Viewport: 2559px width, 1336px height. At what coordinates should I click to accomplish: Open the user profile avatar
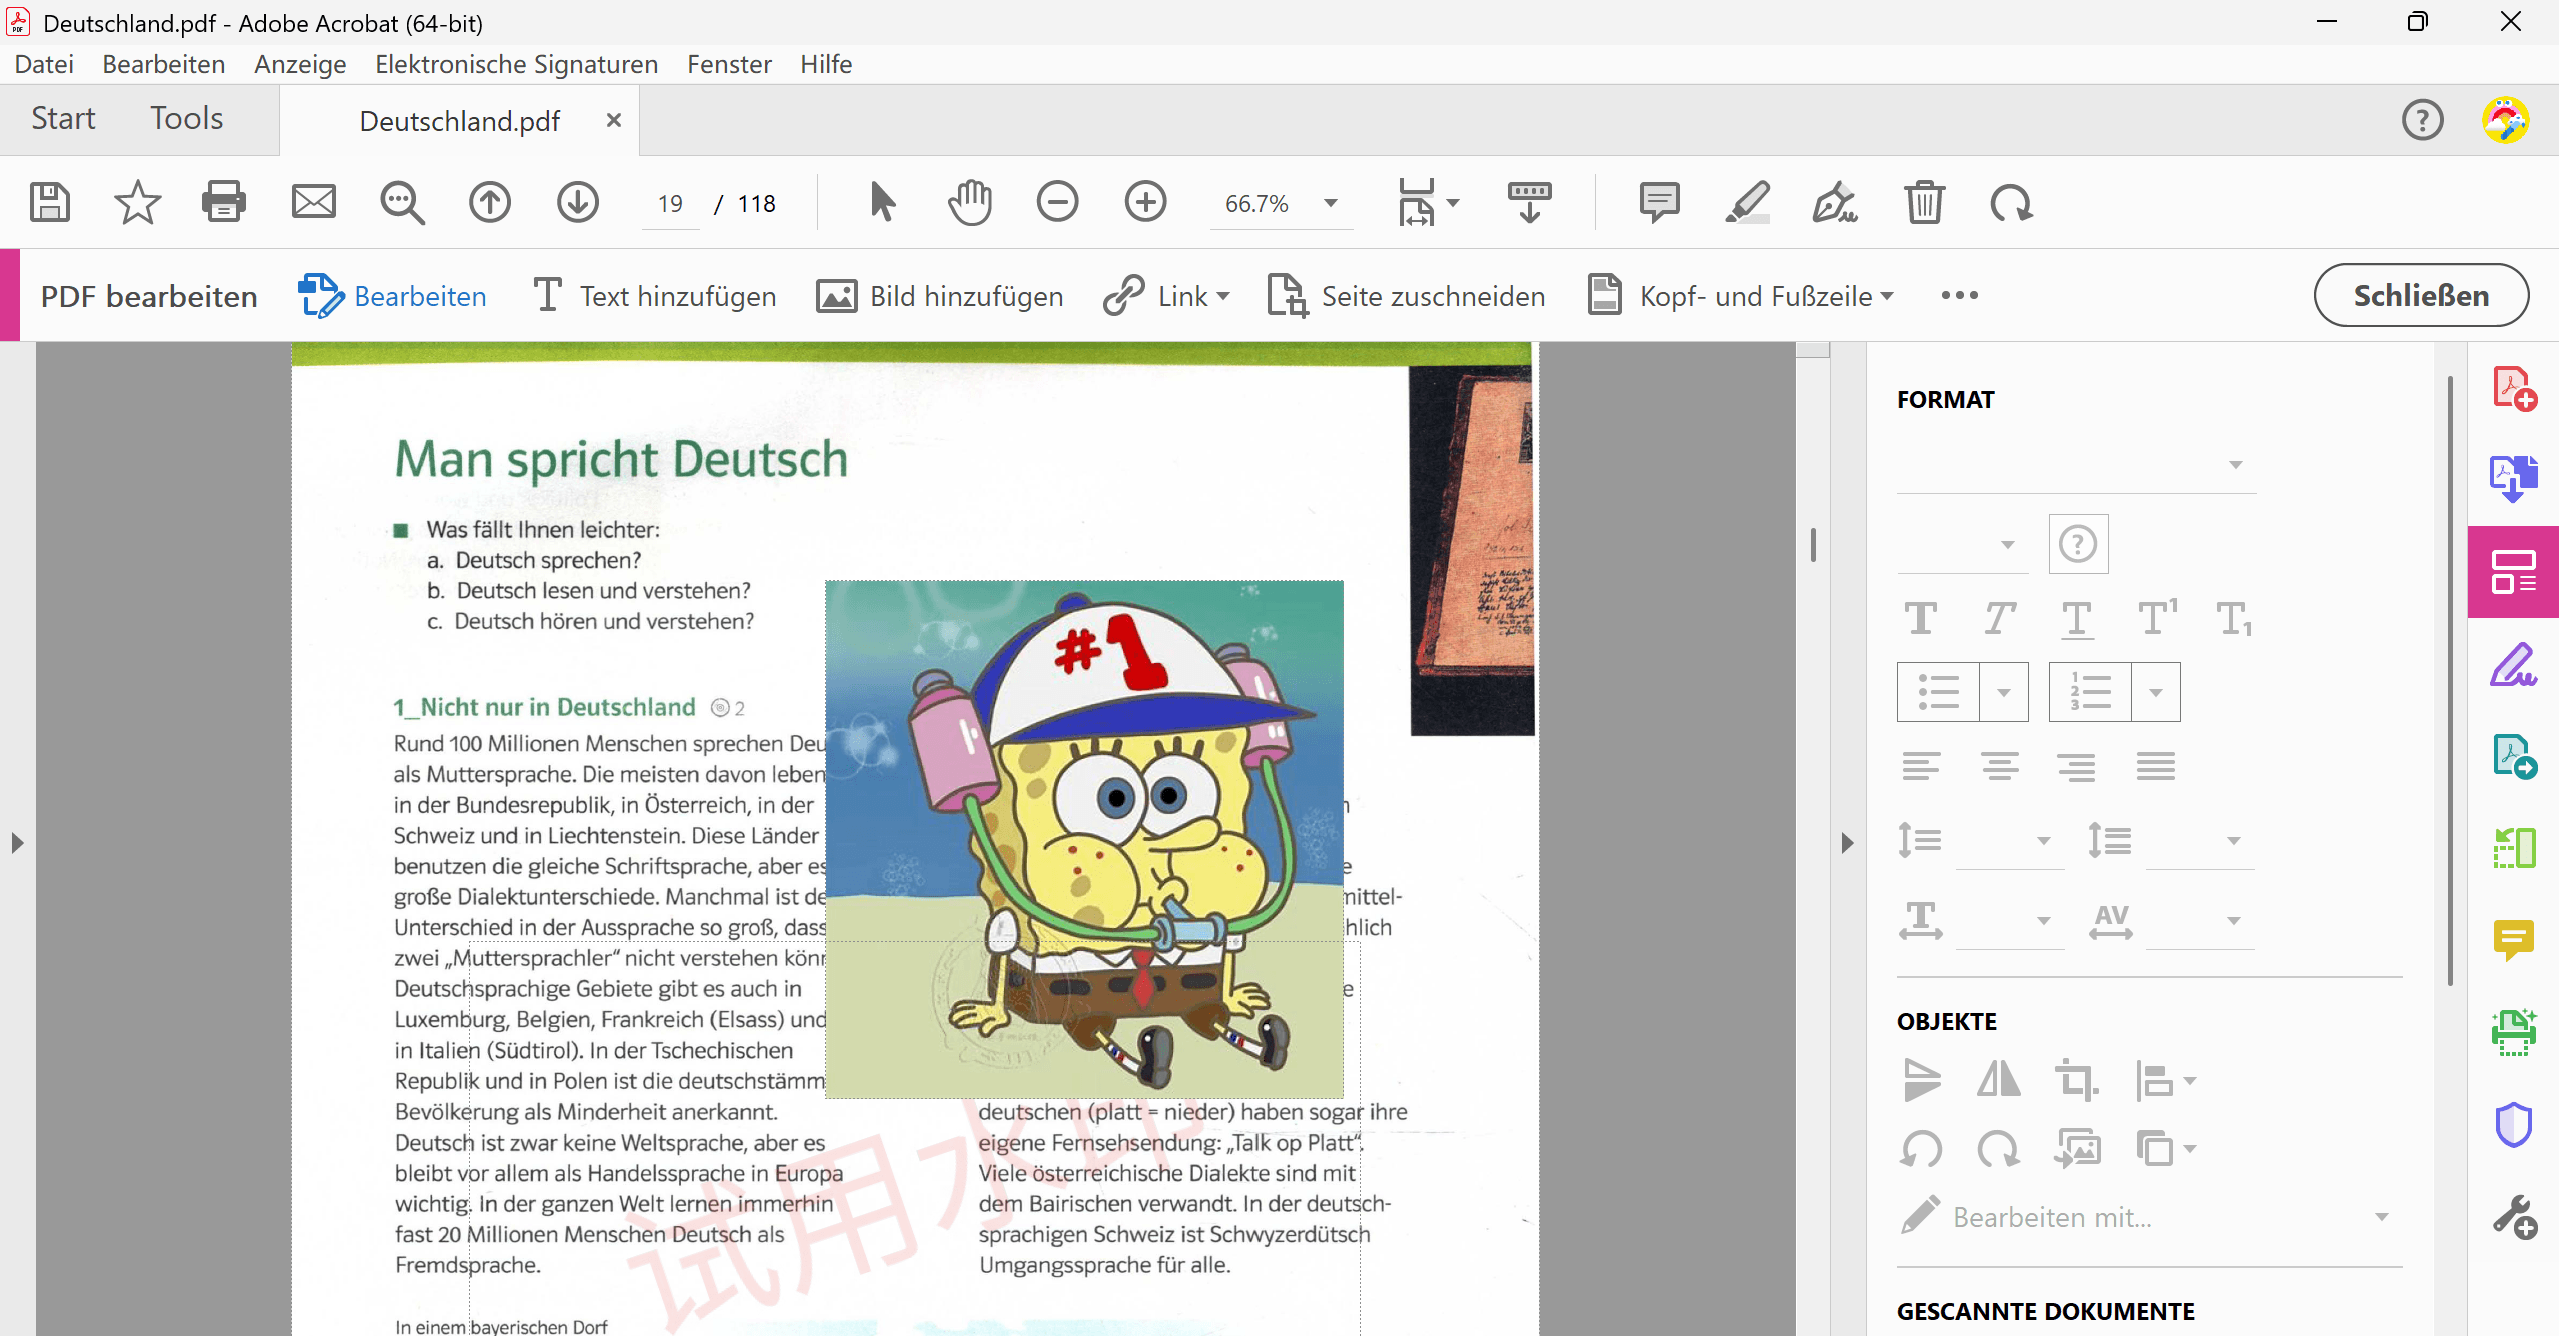point(2505,120)
